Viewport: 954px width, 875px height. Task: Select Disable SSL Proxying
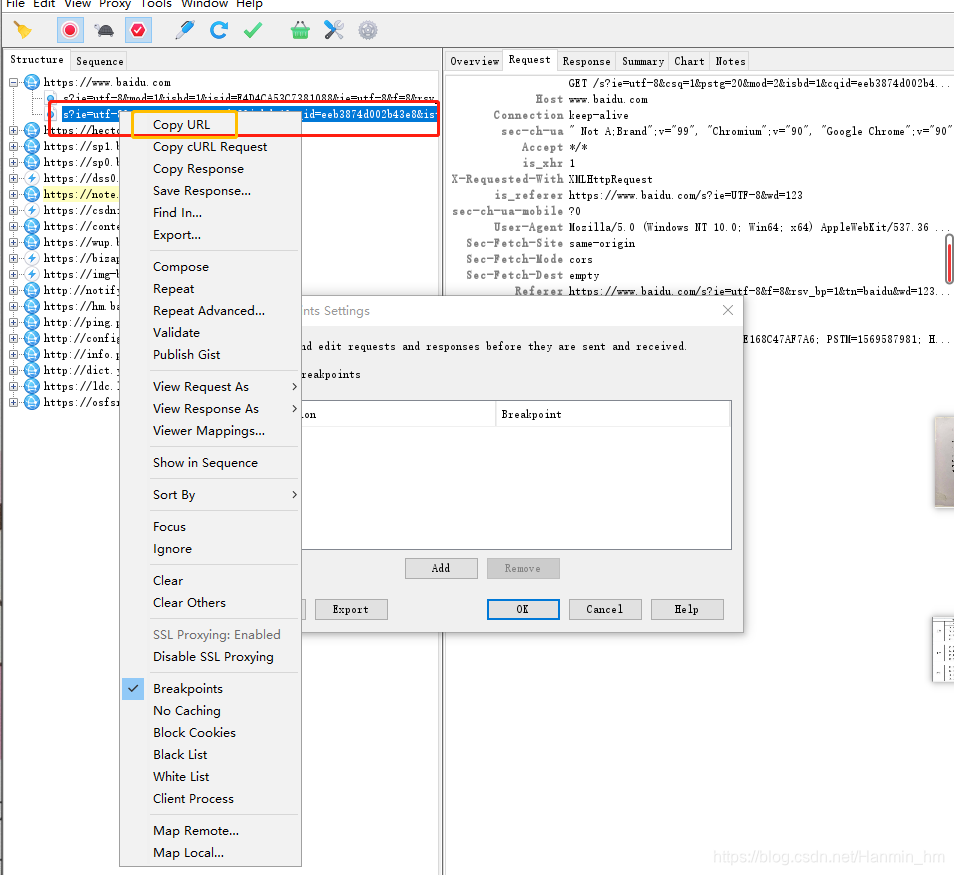click(x=213, y=657)
